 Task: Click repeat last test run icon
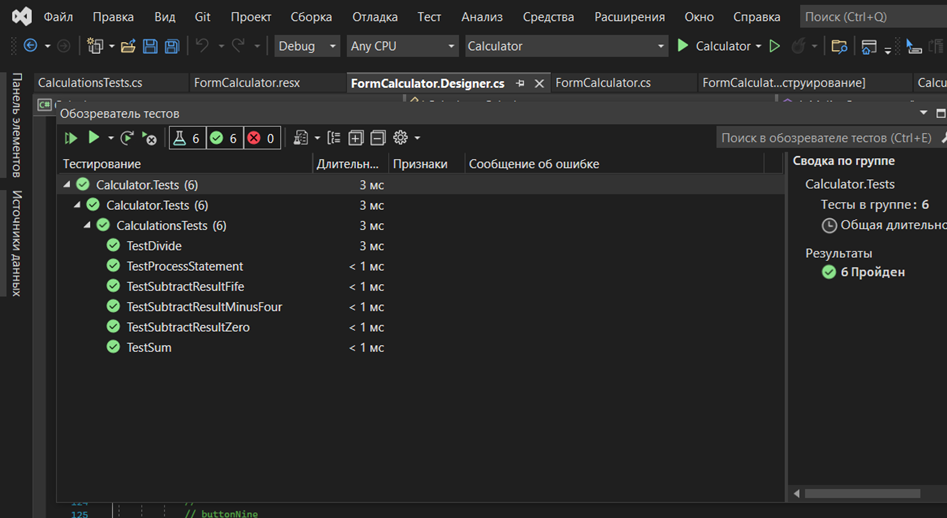click(x=127, y=138)
